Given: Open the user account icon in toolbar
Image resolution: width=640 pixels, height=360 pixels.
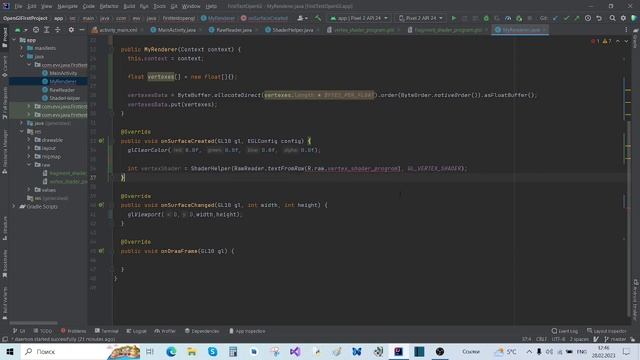Looking at the screenshot, I should click(x=302, y=18).
